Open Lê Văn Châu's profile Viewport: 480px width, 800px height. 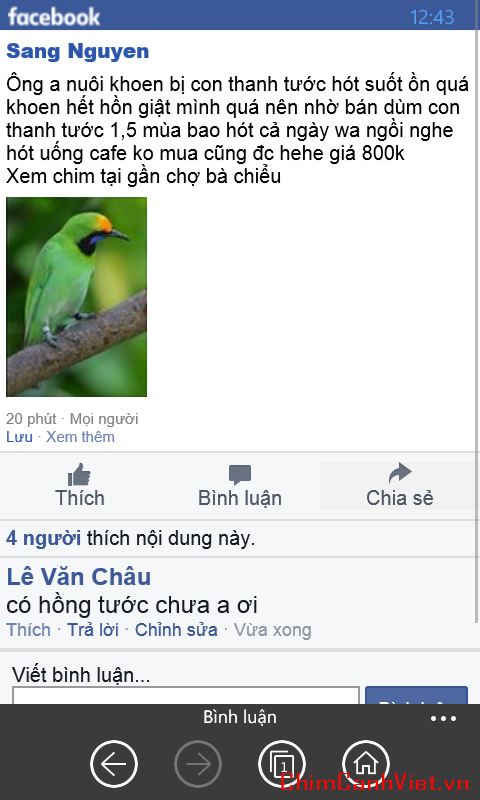coord(79,577)
